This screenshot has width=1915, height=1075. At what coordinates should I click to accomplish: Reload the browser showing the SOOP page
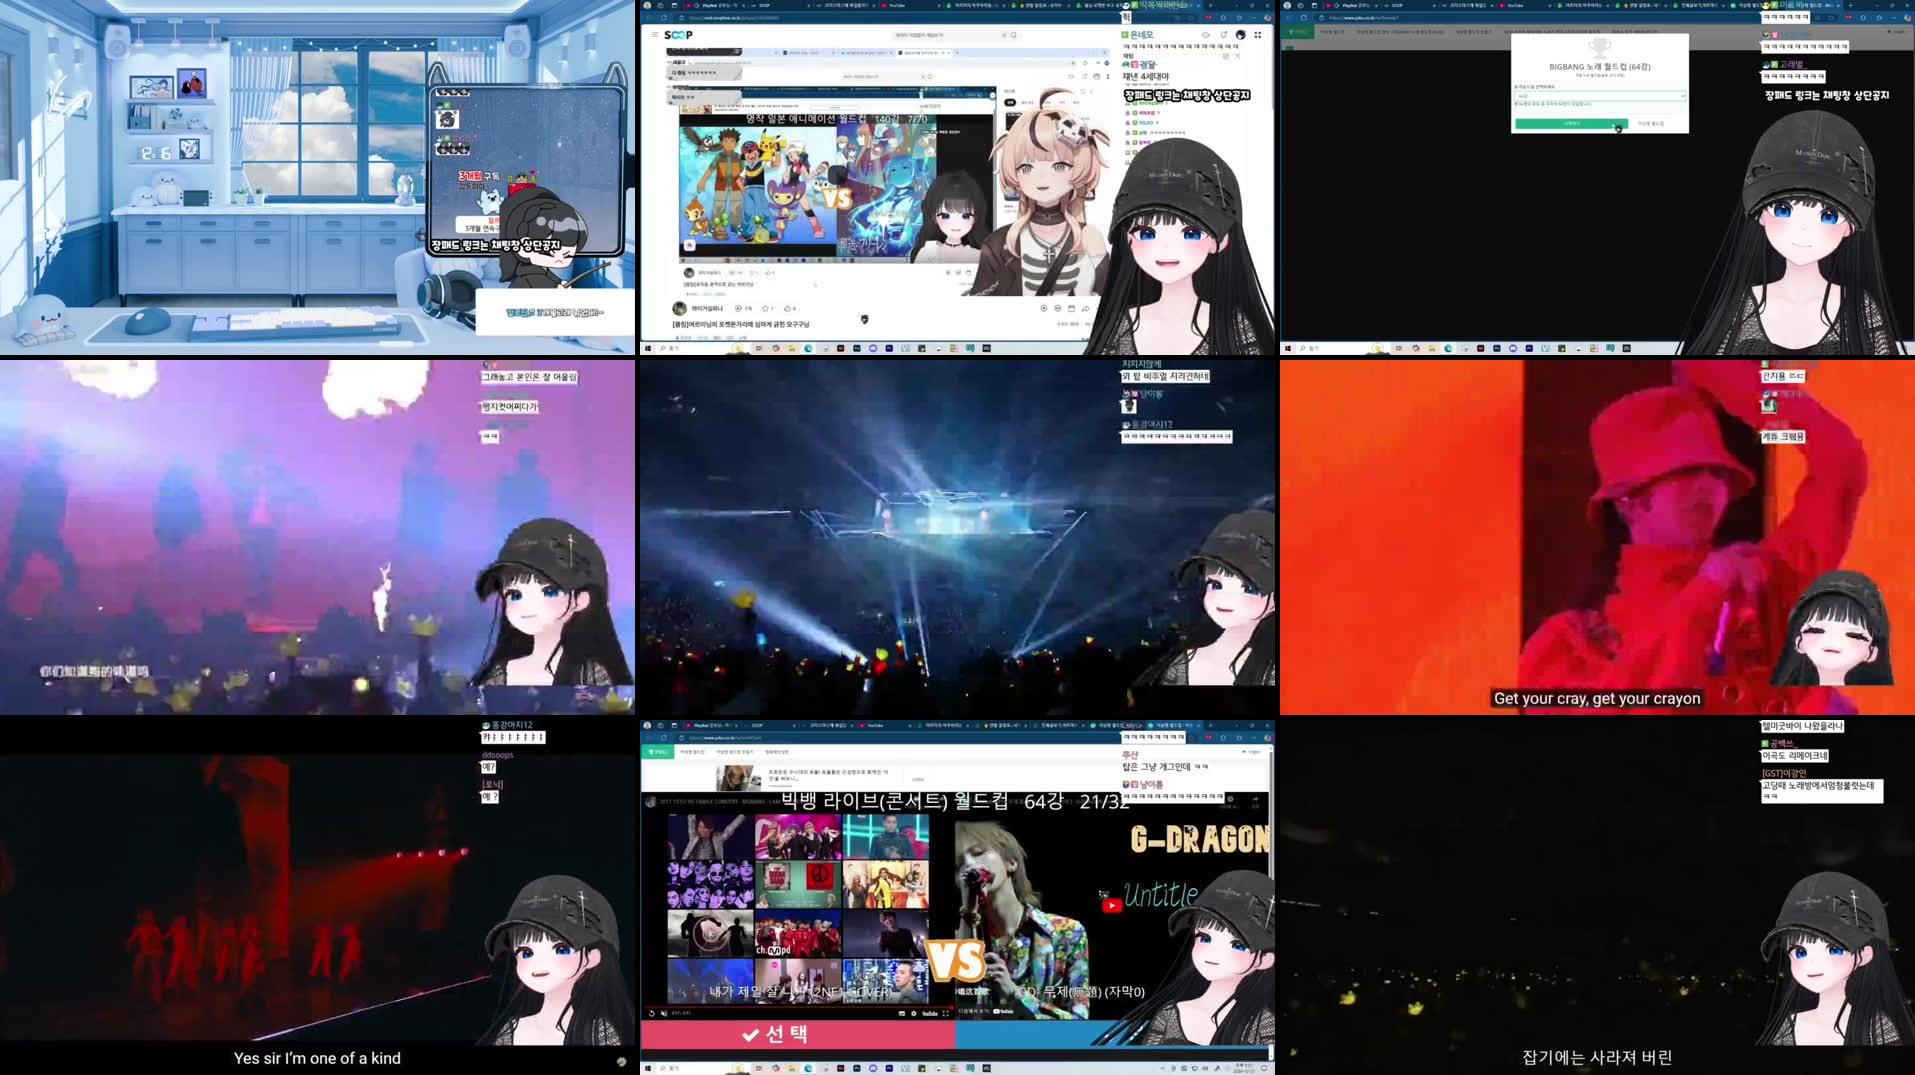(664, 17)
